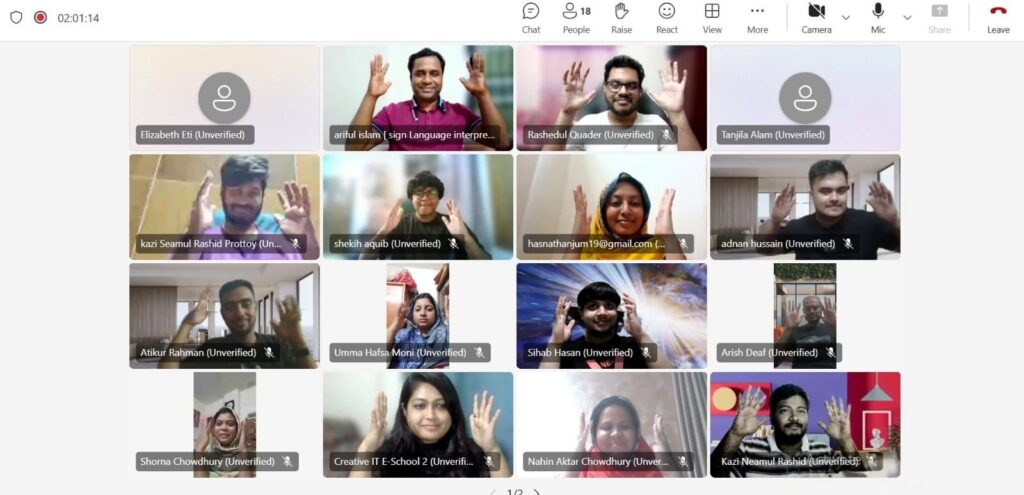Click the Sihab Hasan video tile
The image size is (1024, 495).
coord(611,314)
